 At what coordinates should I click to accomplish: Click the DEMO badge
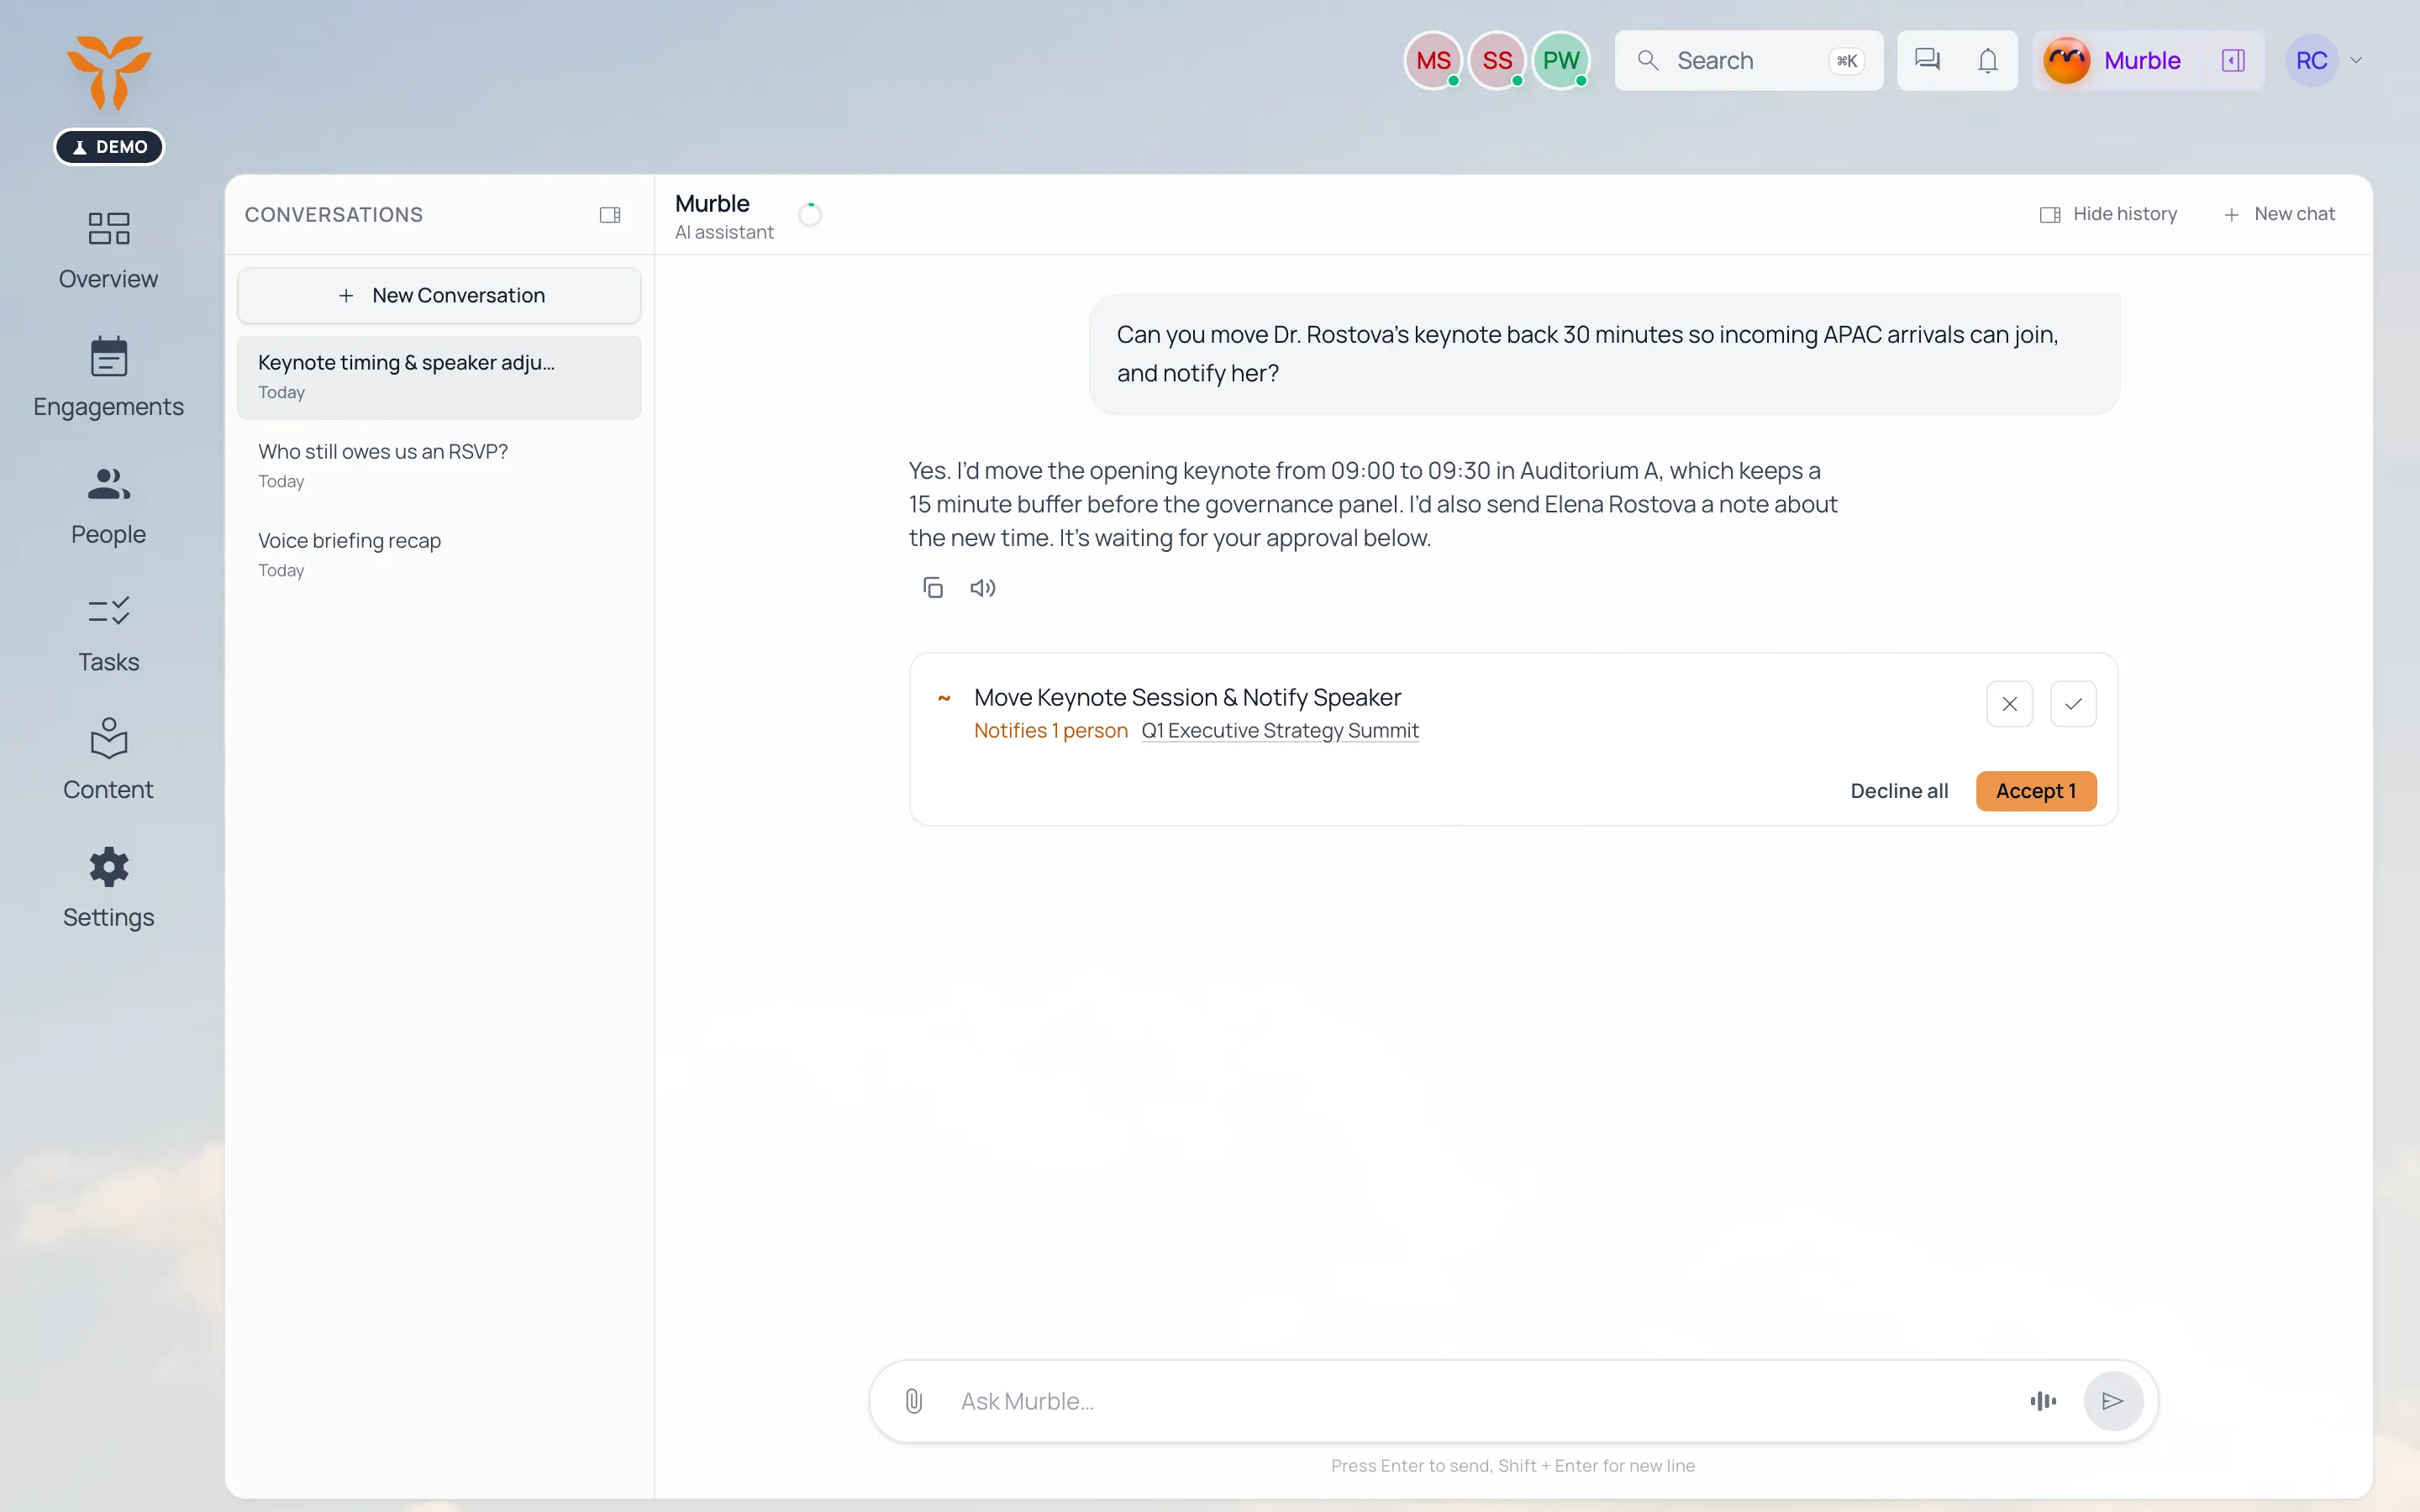[x=109, y=147]
